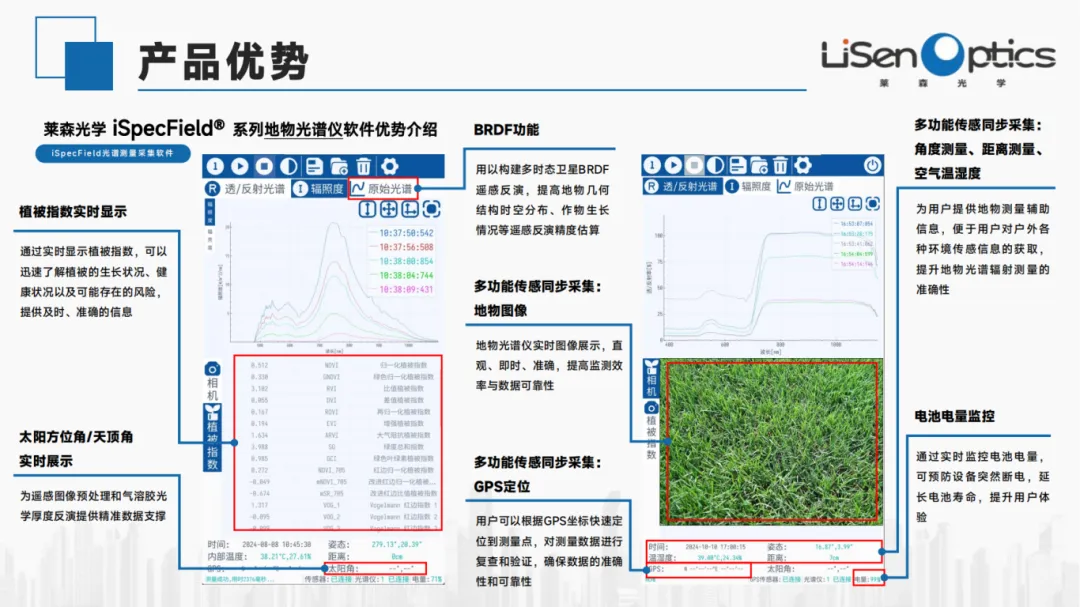Start acquisition play icon in right window

(673, 165)
